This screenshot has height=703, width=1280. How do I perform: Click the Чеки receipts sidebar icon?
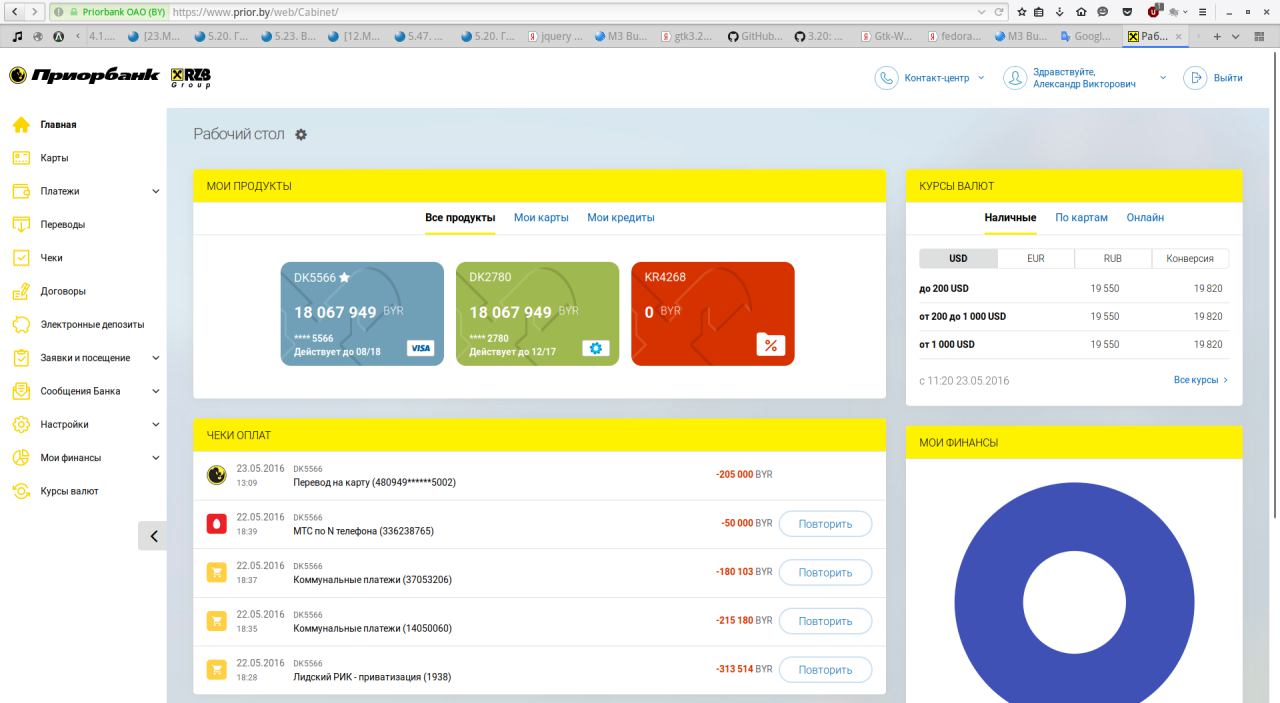20,258
